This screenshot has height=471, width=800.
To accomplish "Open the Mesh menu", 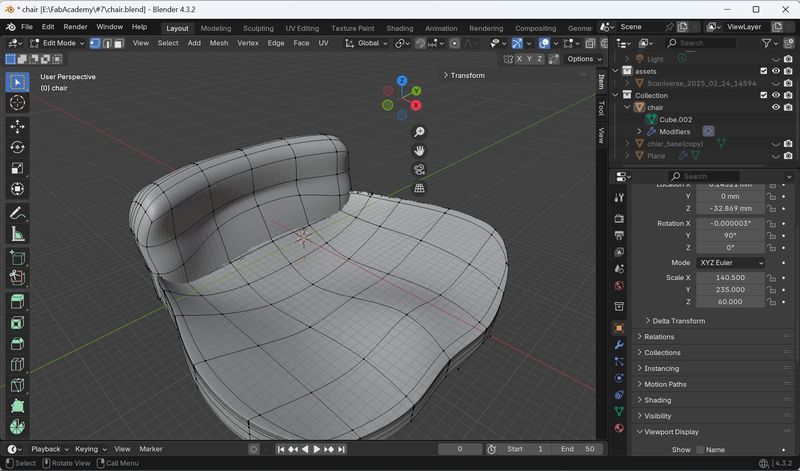I will pos(219,43).
